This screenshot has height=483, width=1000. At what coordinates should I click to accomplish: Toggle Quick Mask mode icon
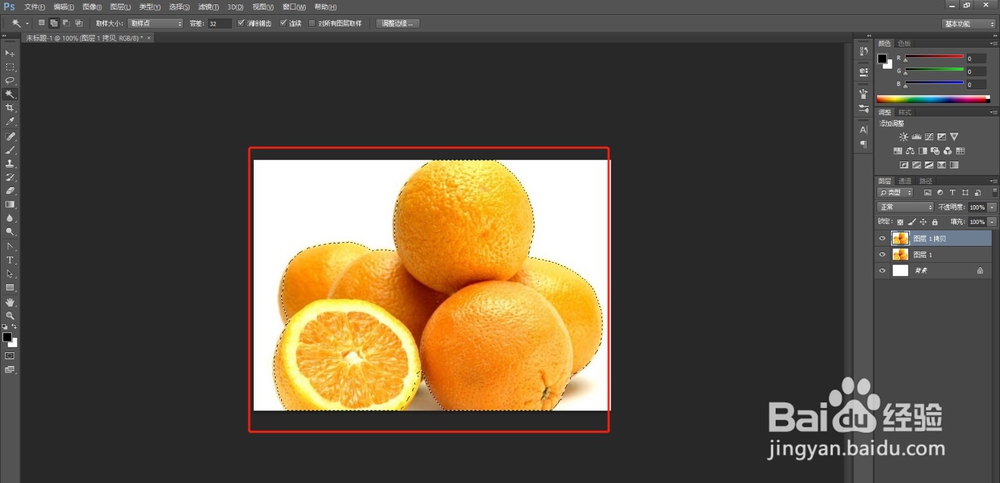10,355
